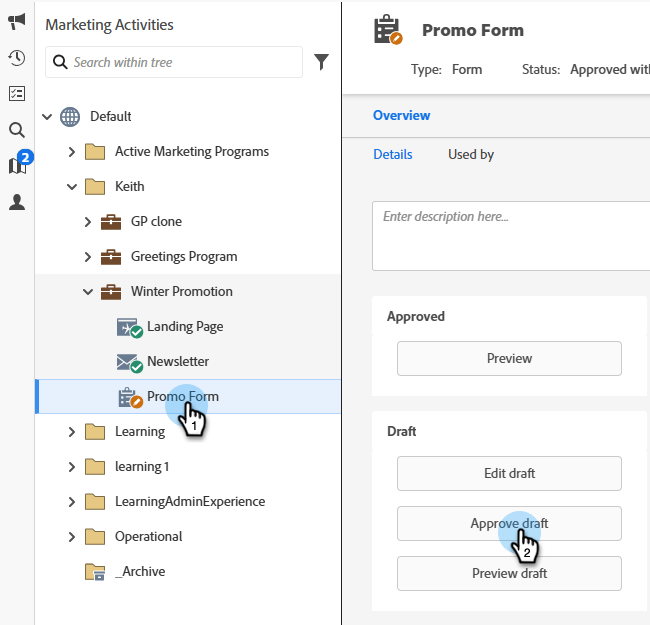Click the Preview draft button
The image size is (650, 625).
click(x=509, y=573)
